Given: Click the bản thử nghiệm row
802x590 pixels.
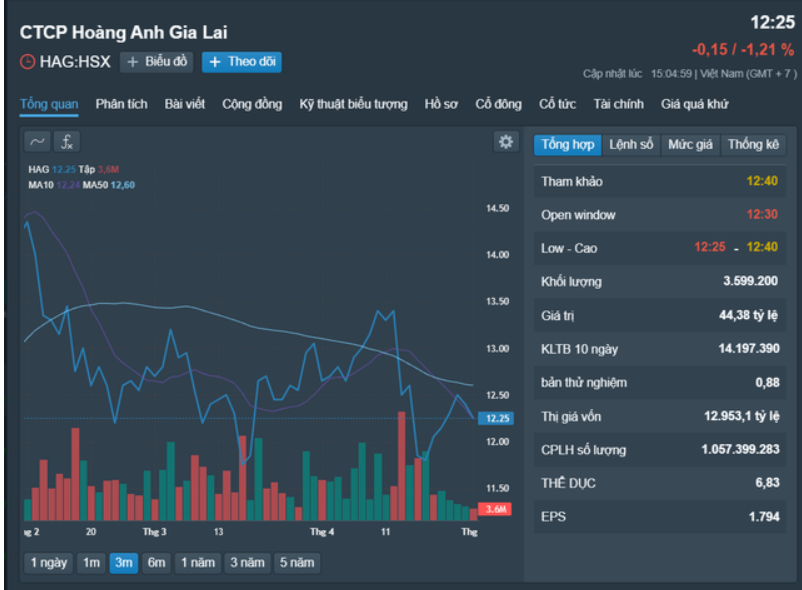Looking at the screenshot, I should 660,382.
